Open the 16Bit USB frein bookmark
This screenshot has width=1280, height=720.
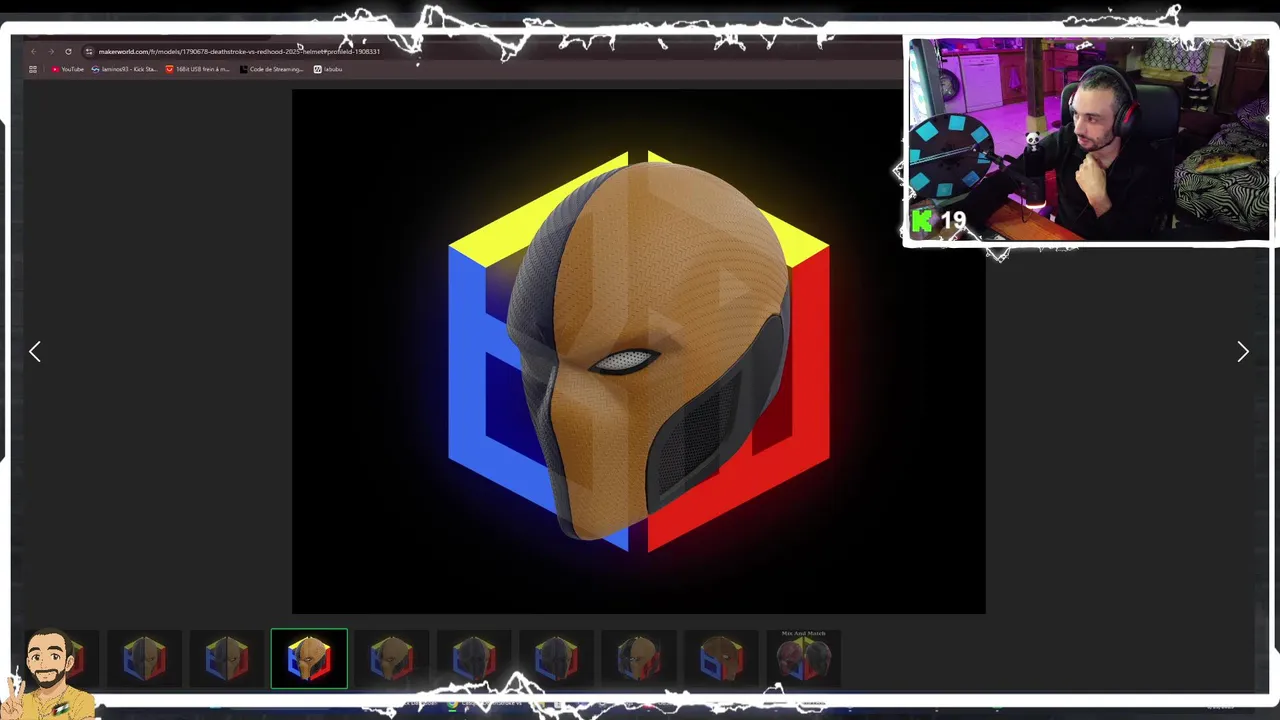pos(197,69)
